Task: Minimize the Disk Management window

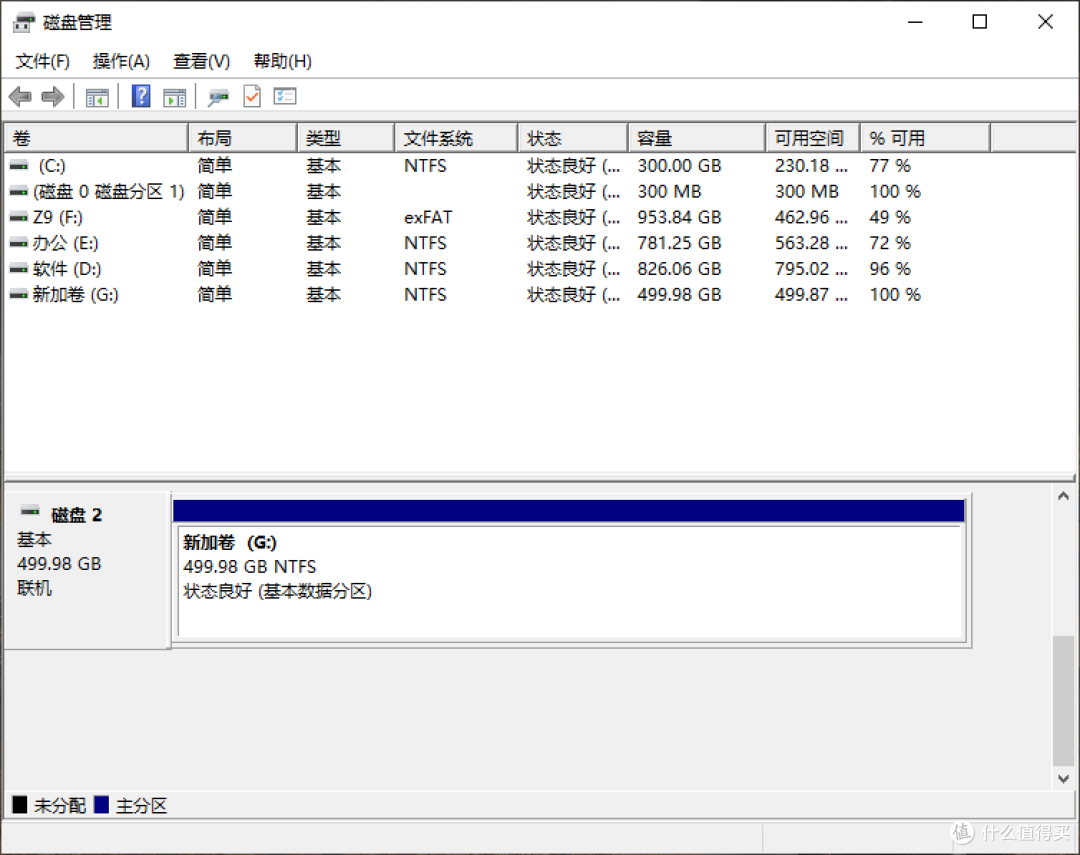Action: click(915, 22)
